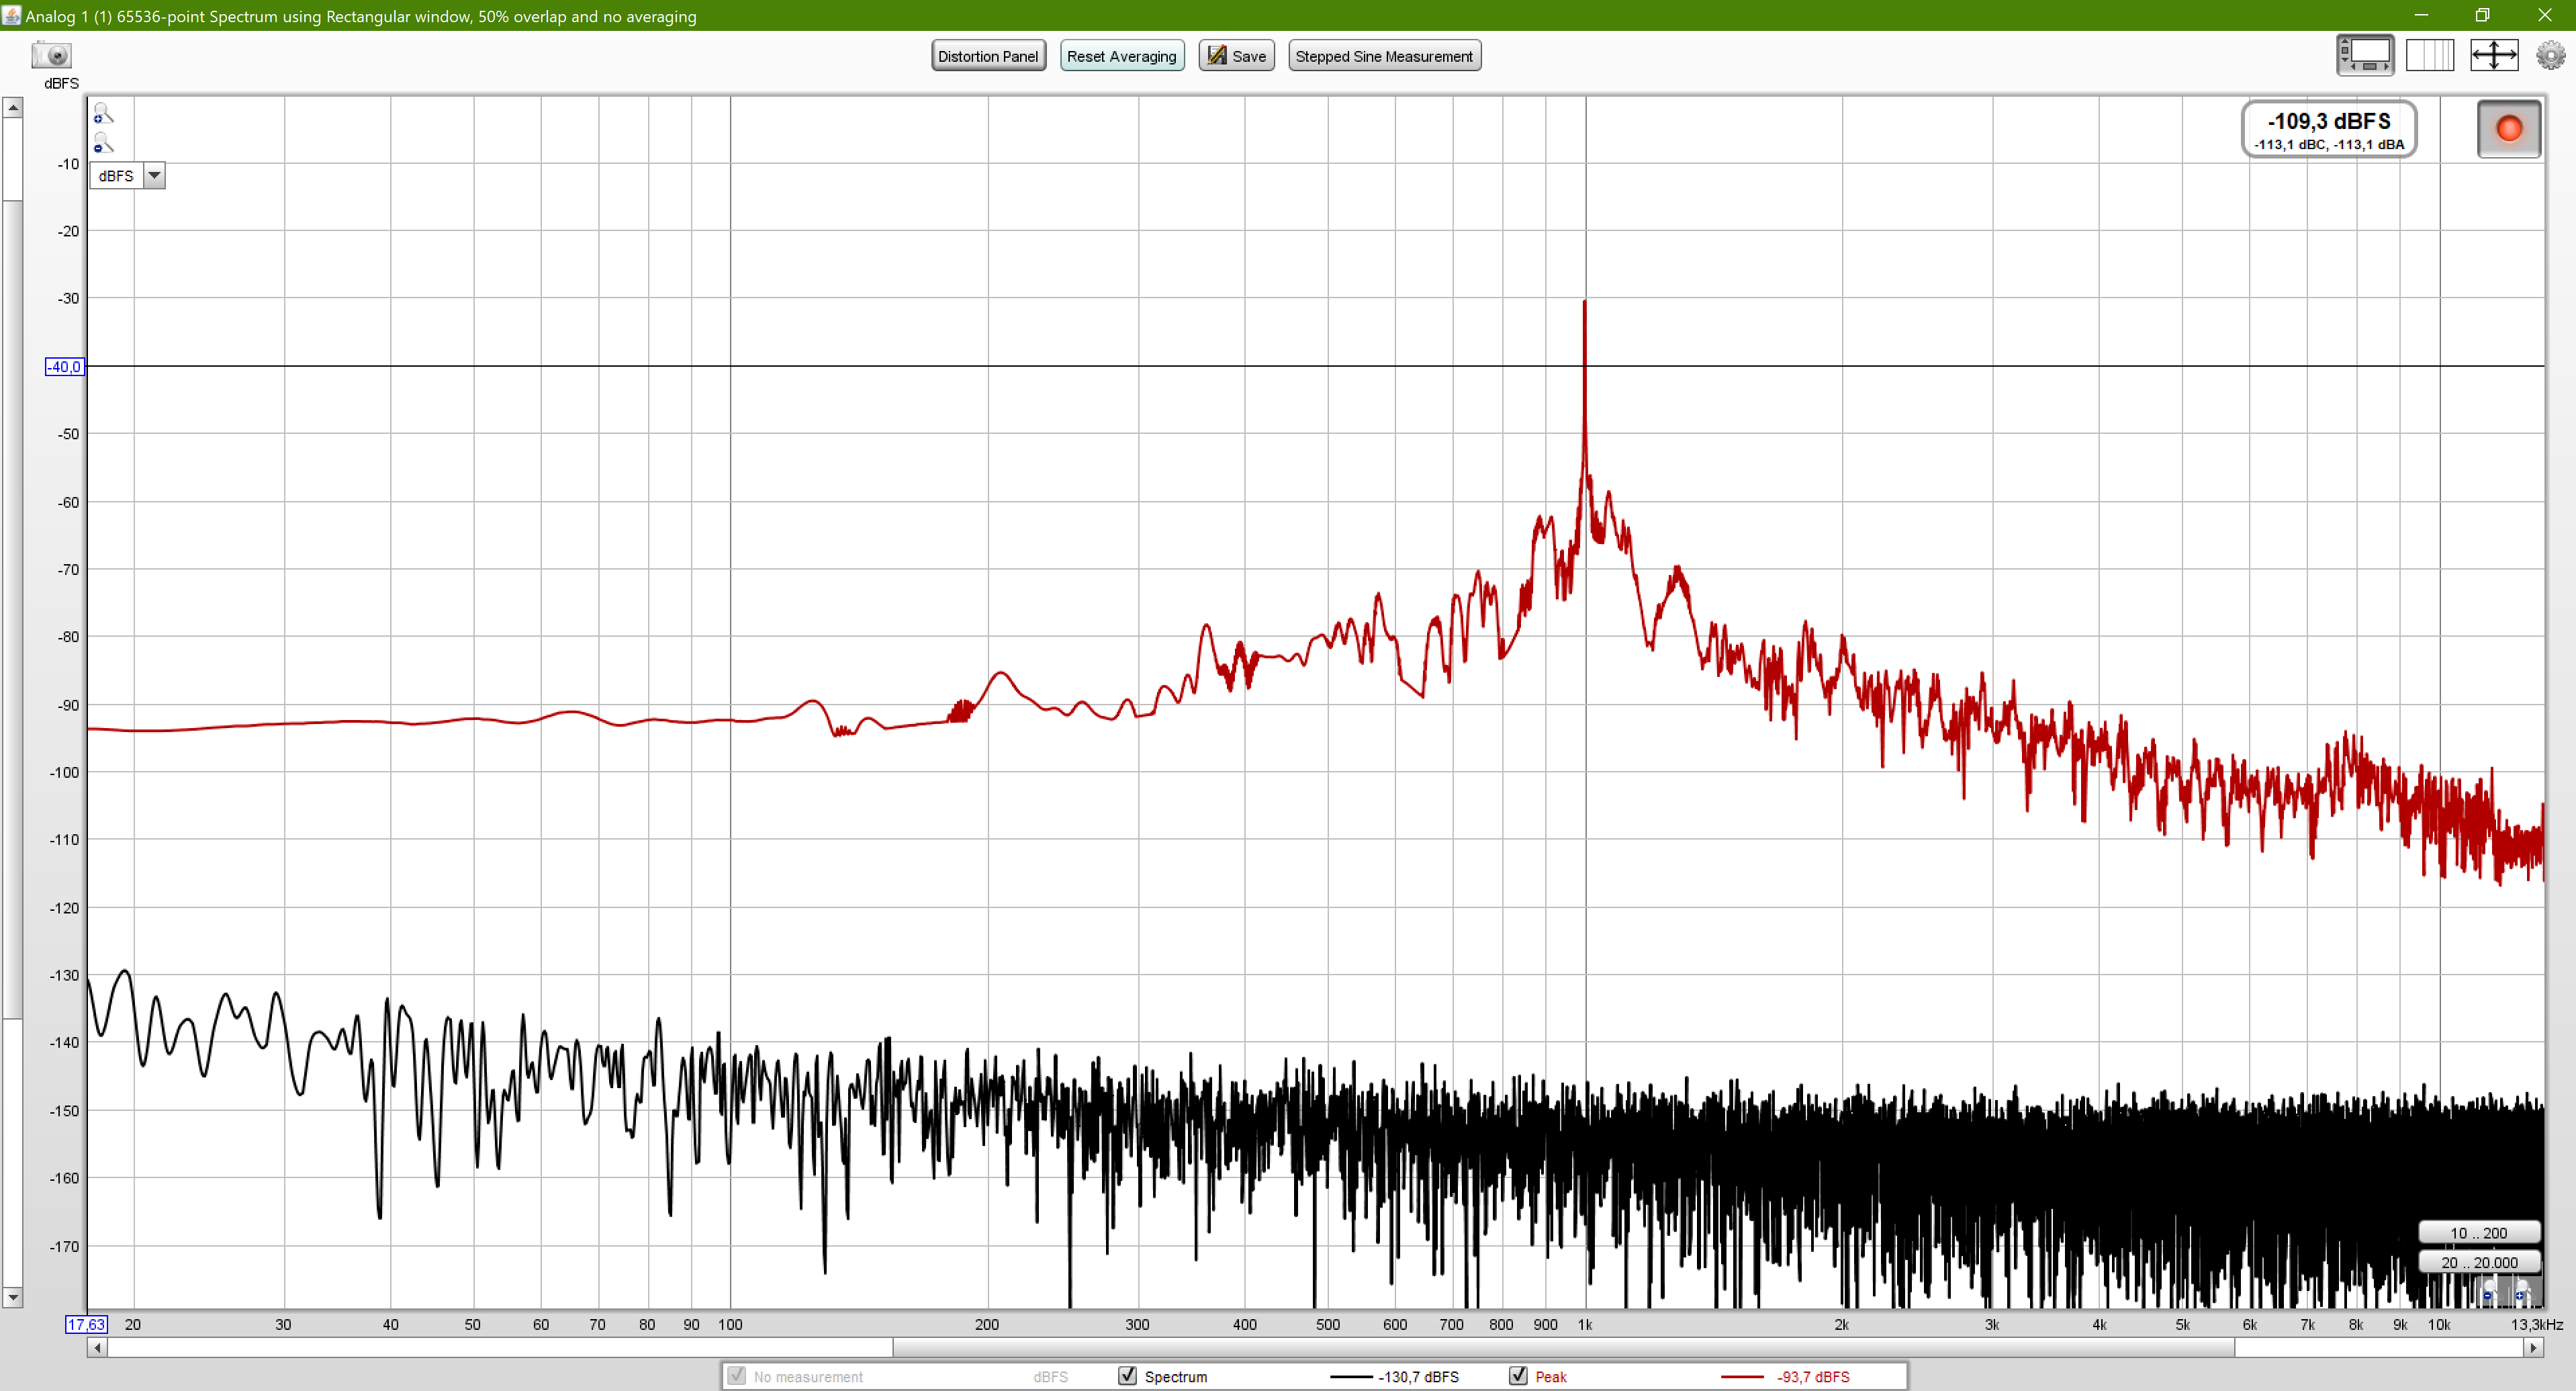The image size is (2576, 1391).
Task: Toggle the scrollbars display icon
Action: click(x=2365, y=55)
